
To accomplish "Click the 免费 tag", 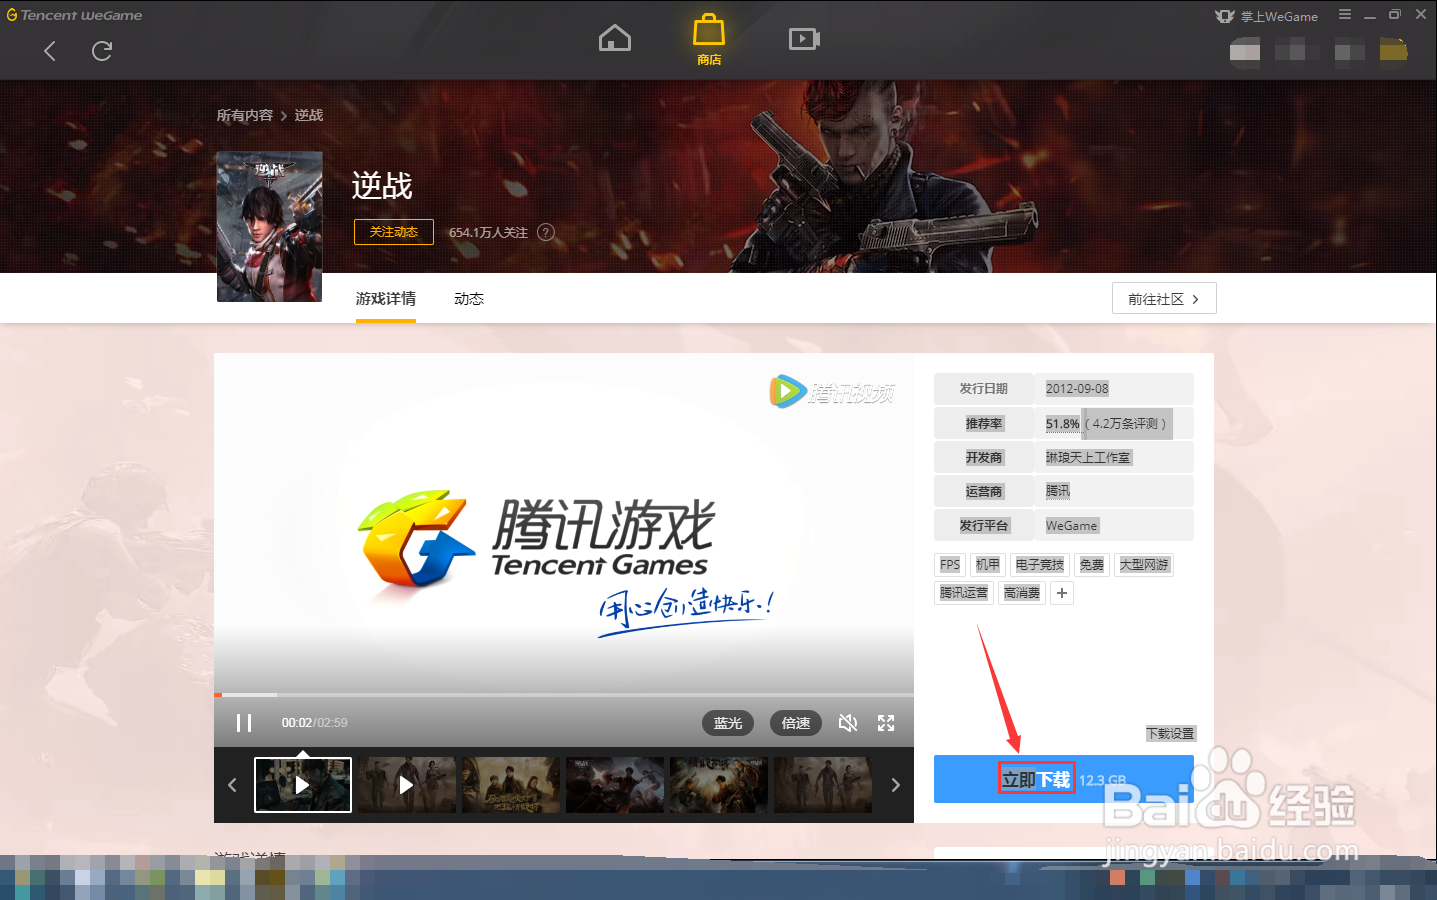I will pyautogui.click(x=1092, y=565).
